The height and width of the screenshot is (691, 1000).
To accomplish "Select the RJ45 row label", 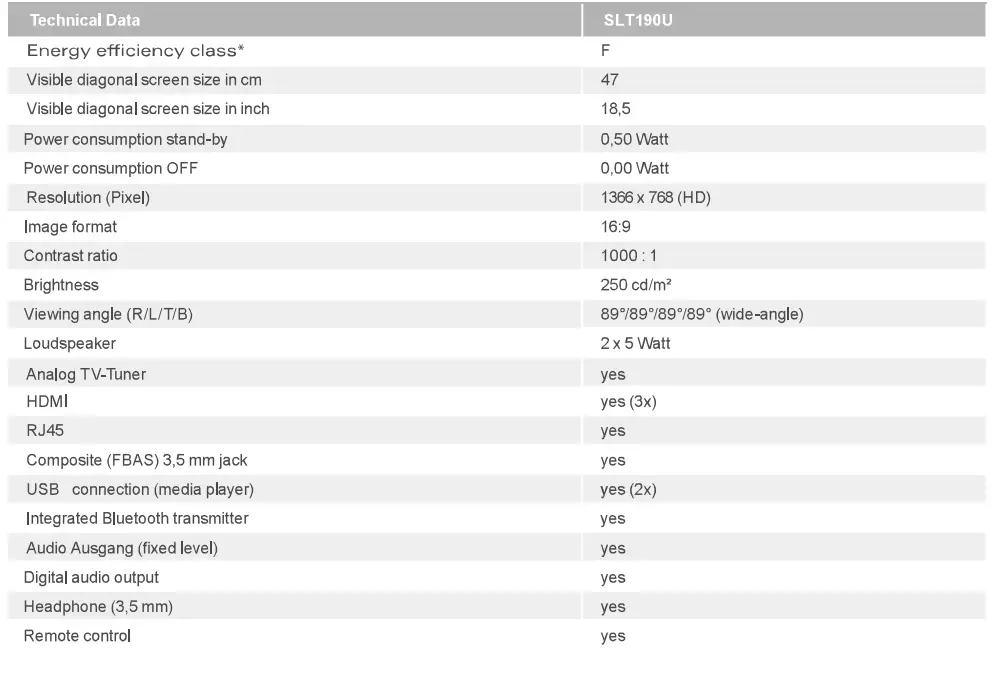I will 45,431.
